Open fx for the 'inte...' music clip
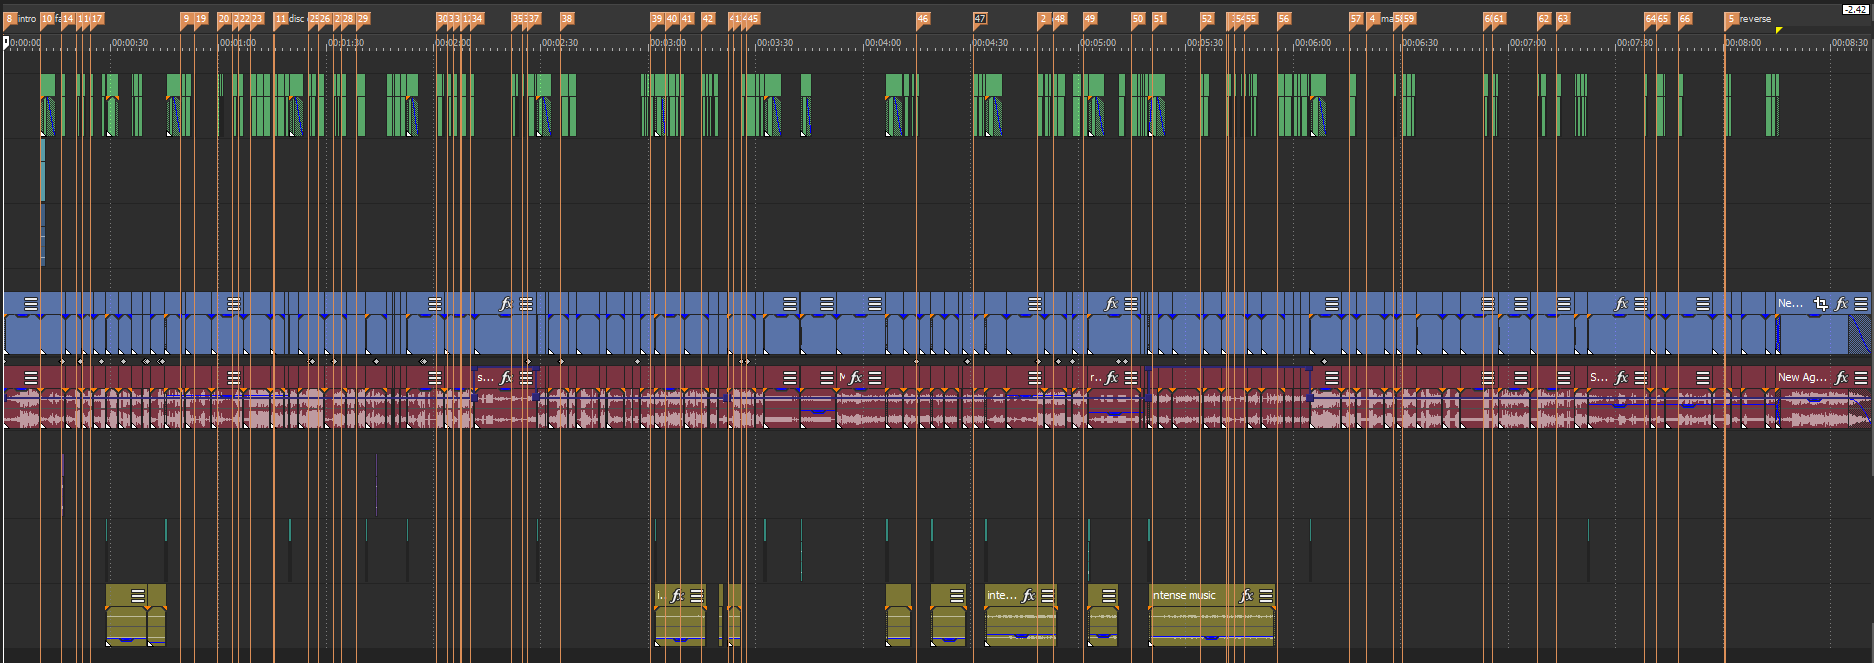 (1028, 596)
